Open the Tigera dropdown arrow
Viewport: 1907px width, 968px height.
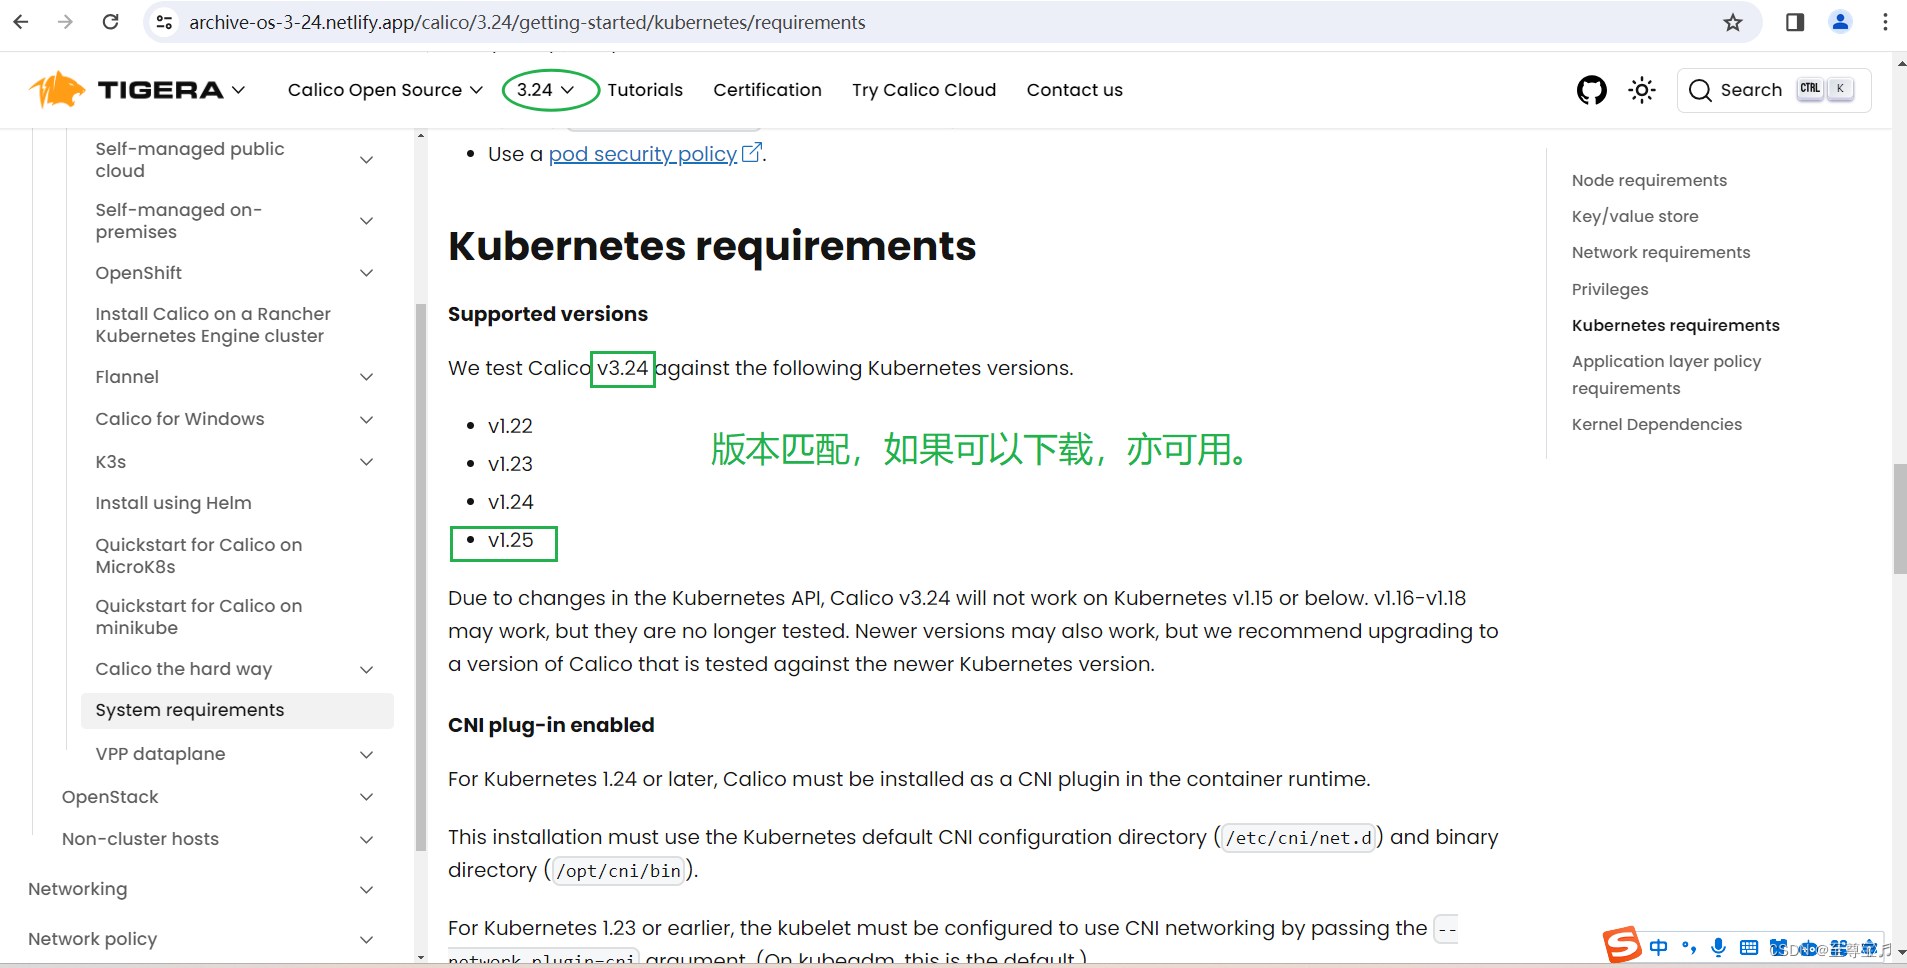coord(239,90)
